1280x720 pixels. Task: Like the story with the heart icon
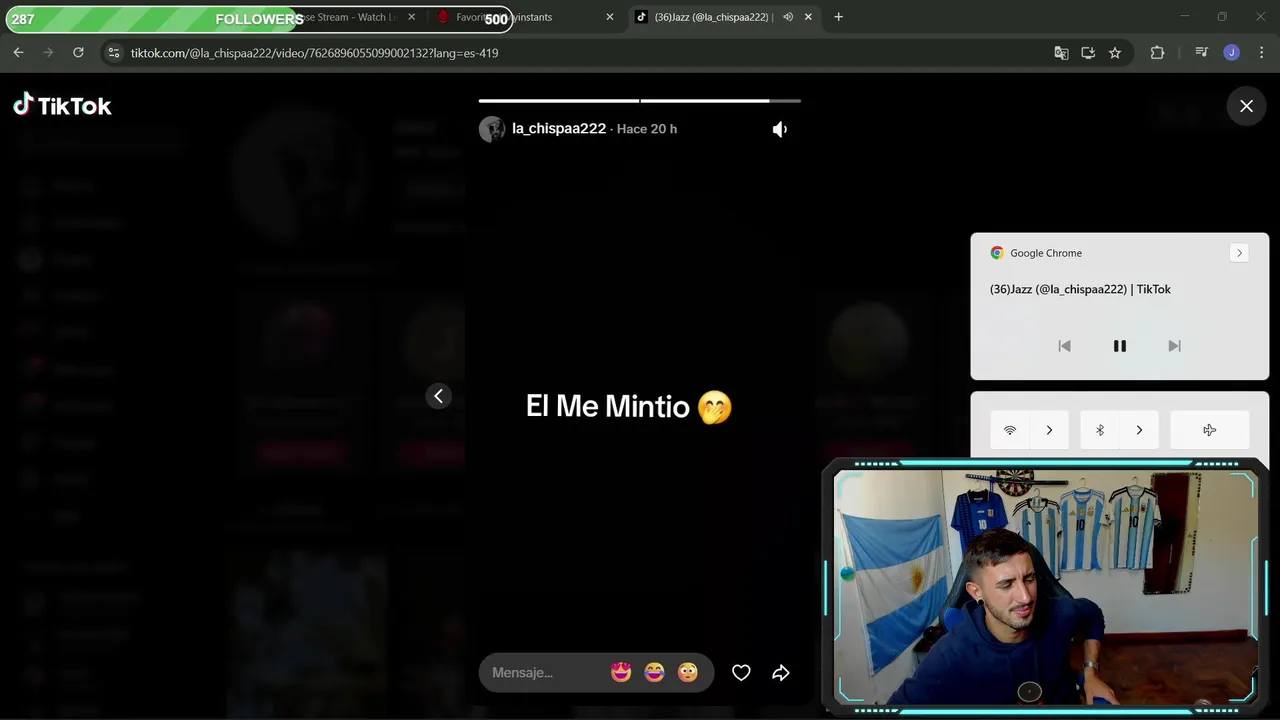coord(741,673)
